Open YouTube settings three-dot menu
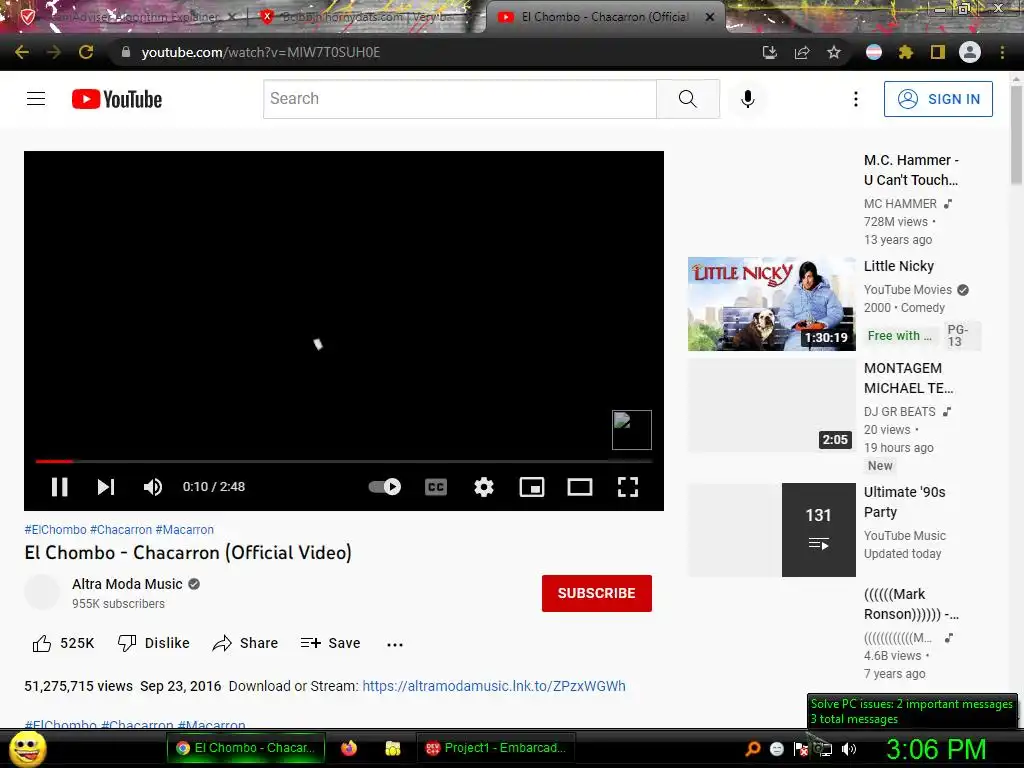The height and width of the screenshot is (768, 1024). [x=856, y=99]
